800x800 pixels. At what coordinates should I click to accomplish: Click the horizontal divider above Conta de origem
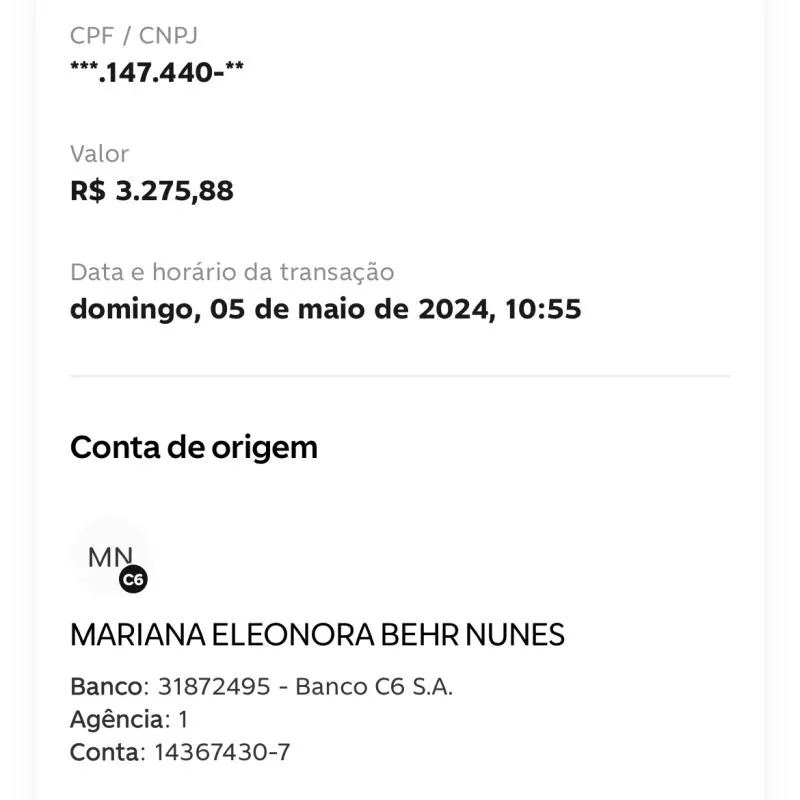[x=400, y=377]
